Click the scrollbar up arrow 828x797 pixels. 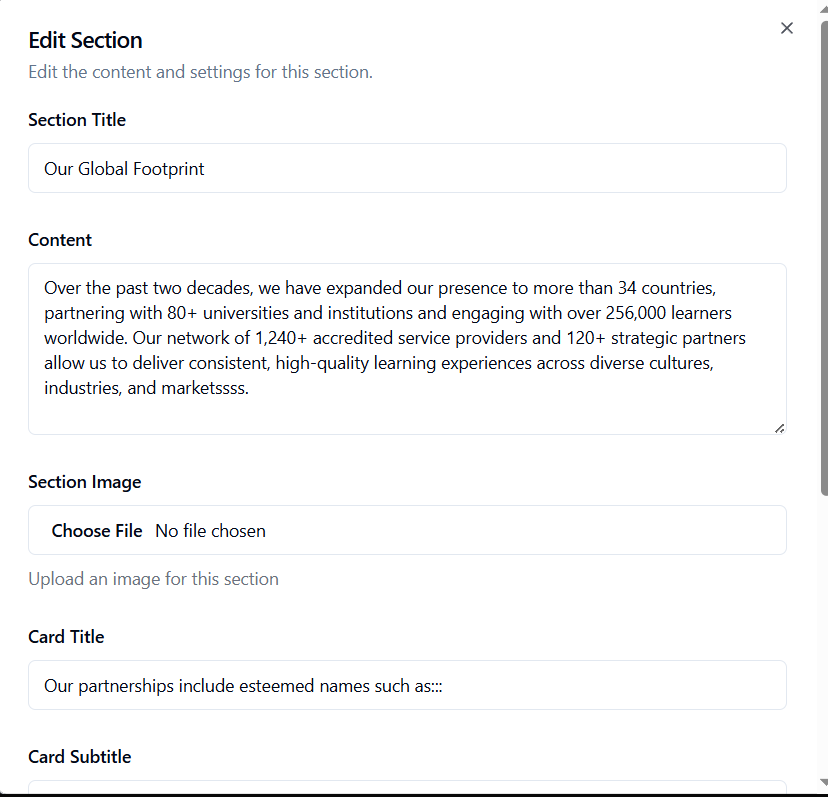click(823, 8)
